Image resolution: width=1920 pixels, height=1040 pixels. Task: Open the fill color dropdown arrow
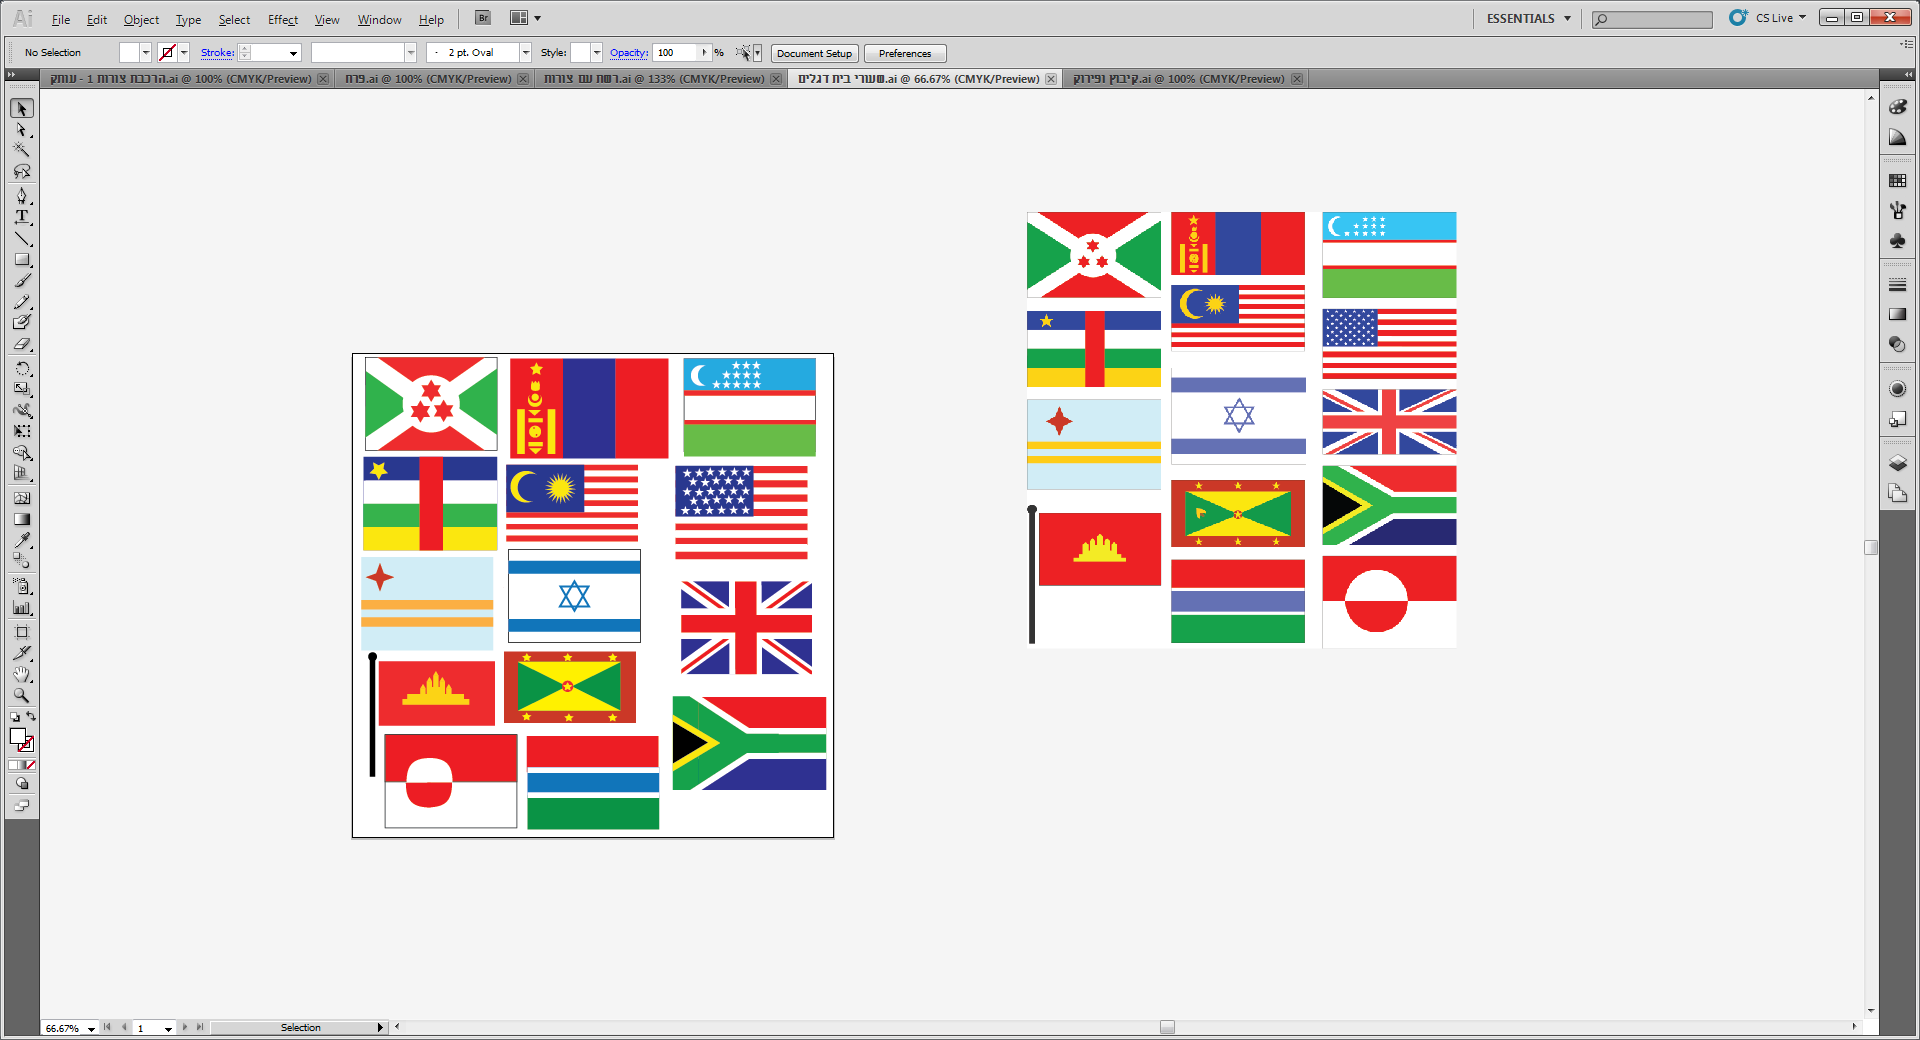(146, 53)
